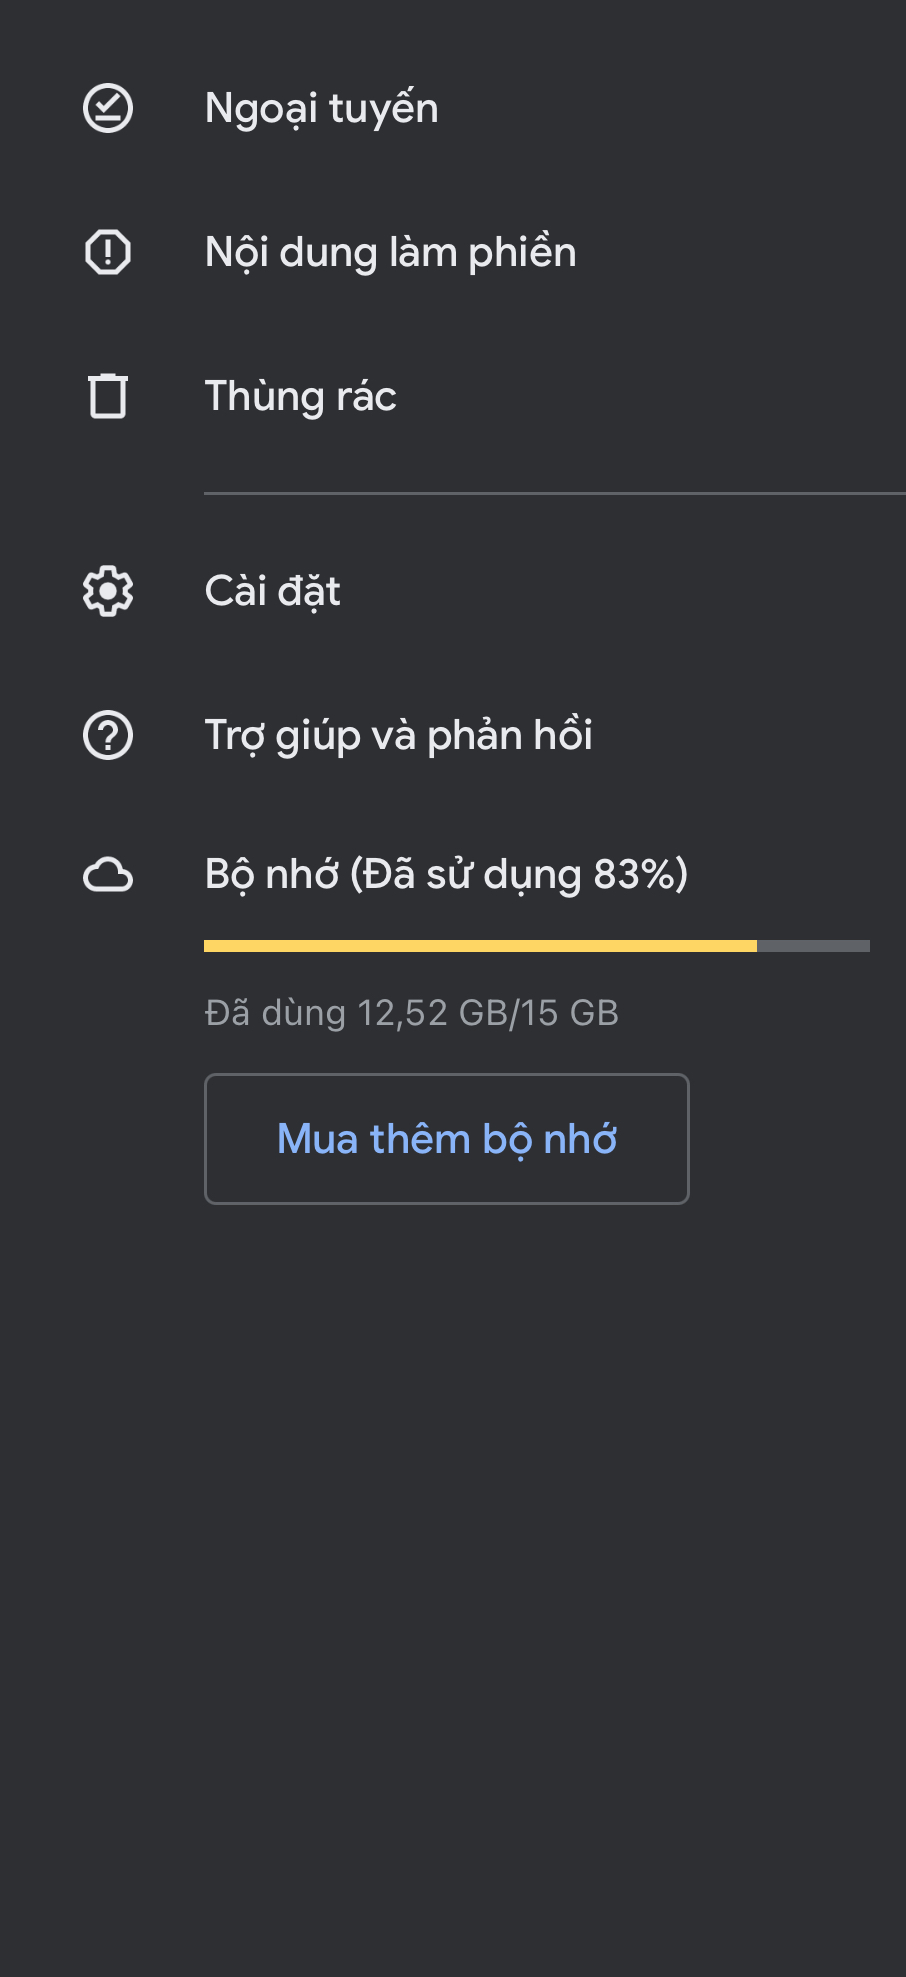Click the "15 GB" total capacity text
906x1977 pixels.
tap(569, 1013)
